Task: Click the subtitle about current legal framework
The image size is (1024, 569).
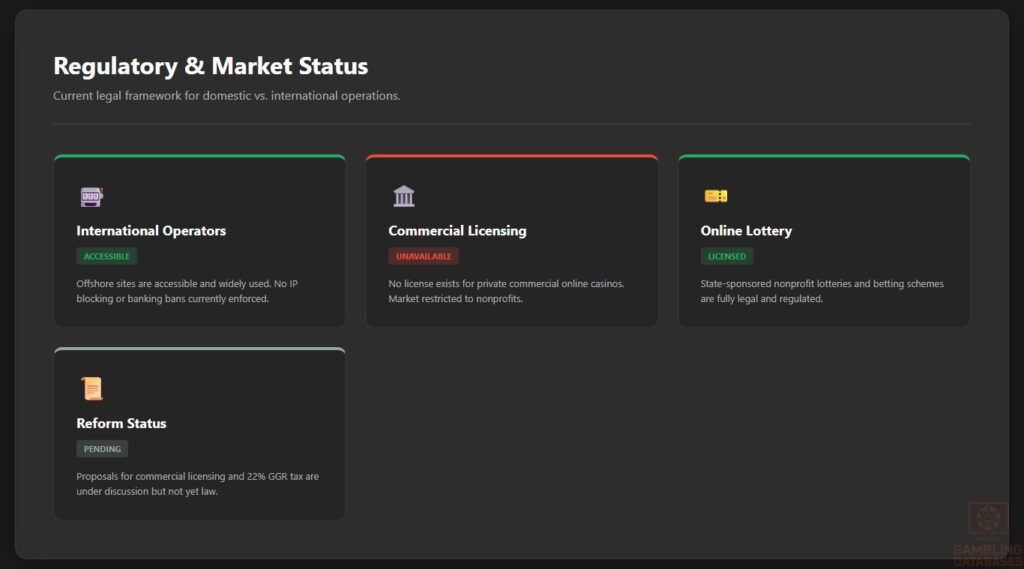Action: pyautogui.click(x=227, y=95)
